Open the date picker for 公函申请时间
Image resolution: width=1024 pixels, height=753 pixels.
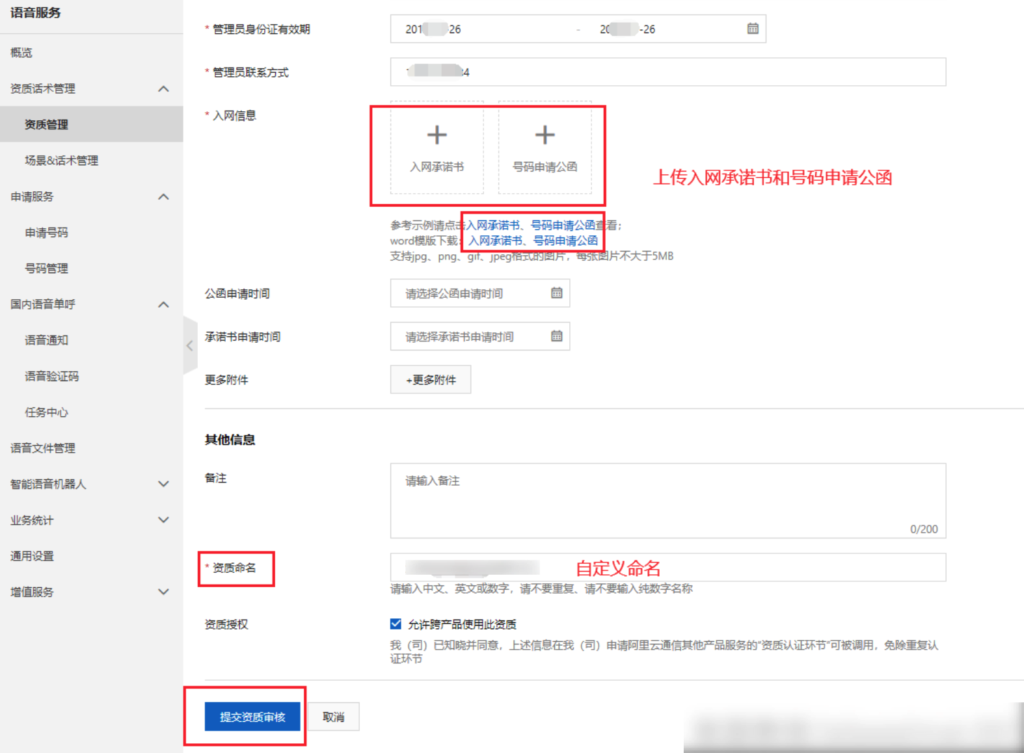(556, 293)
